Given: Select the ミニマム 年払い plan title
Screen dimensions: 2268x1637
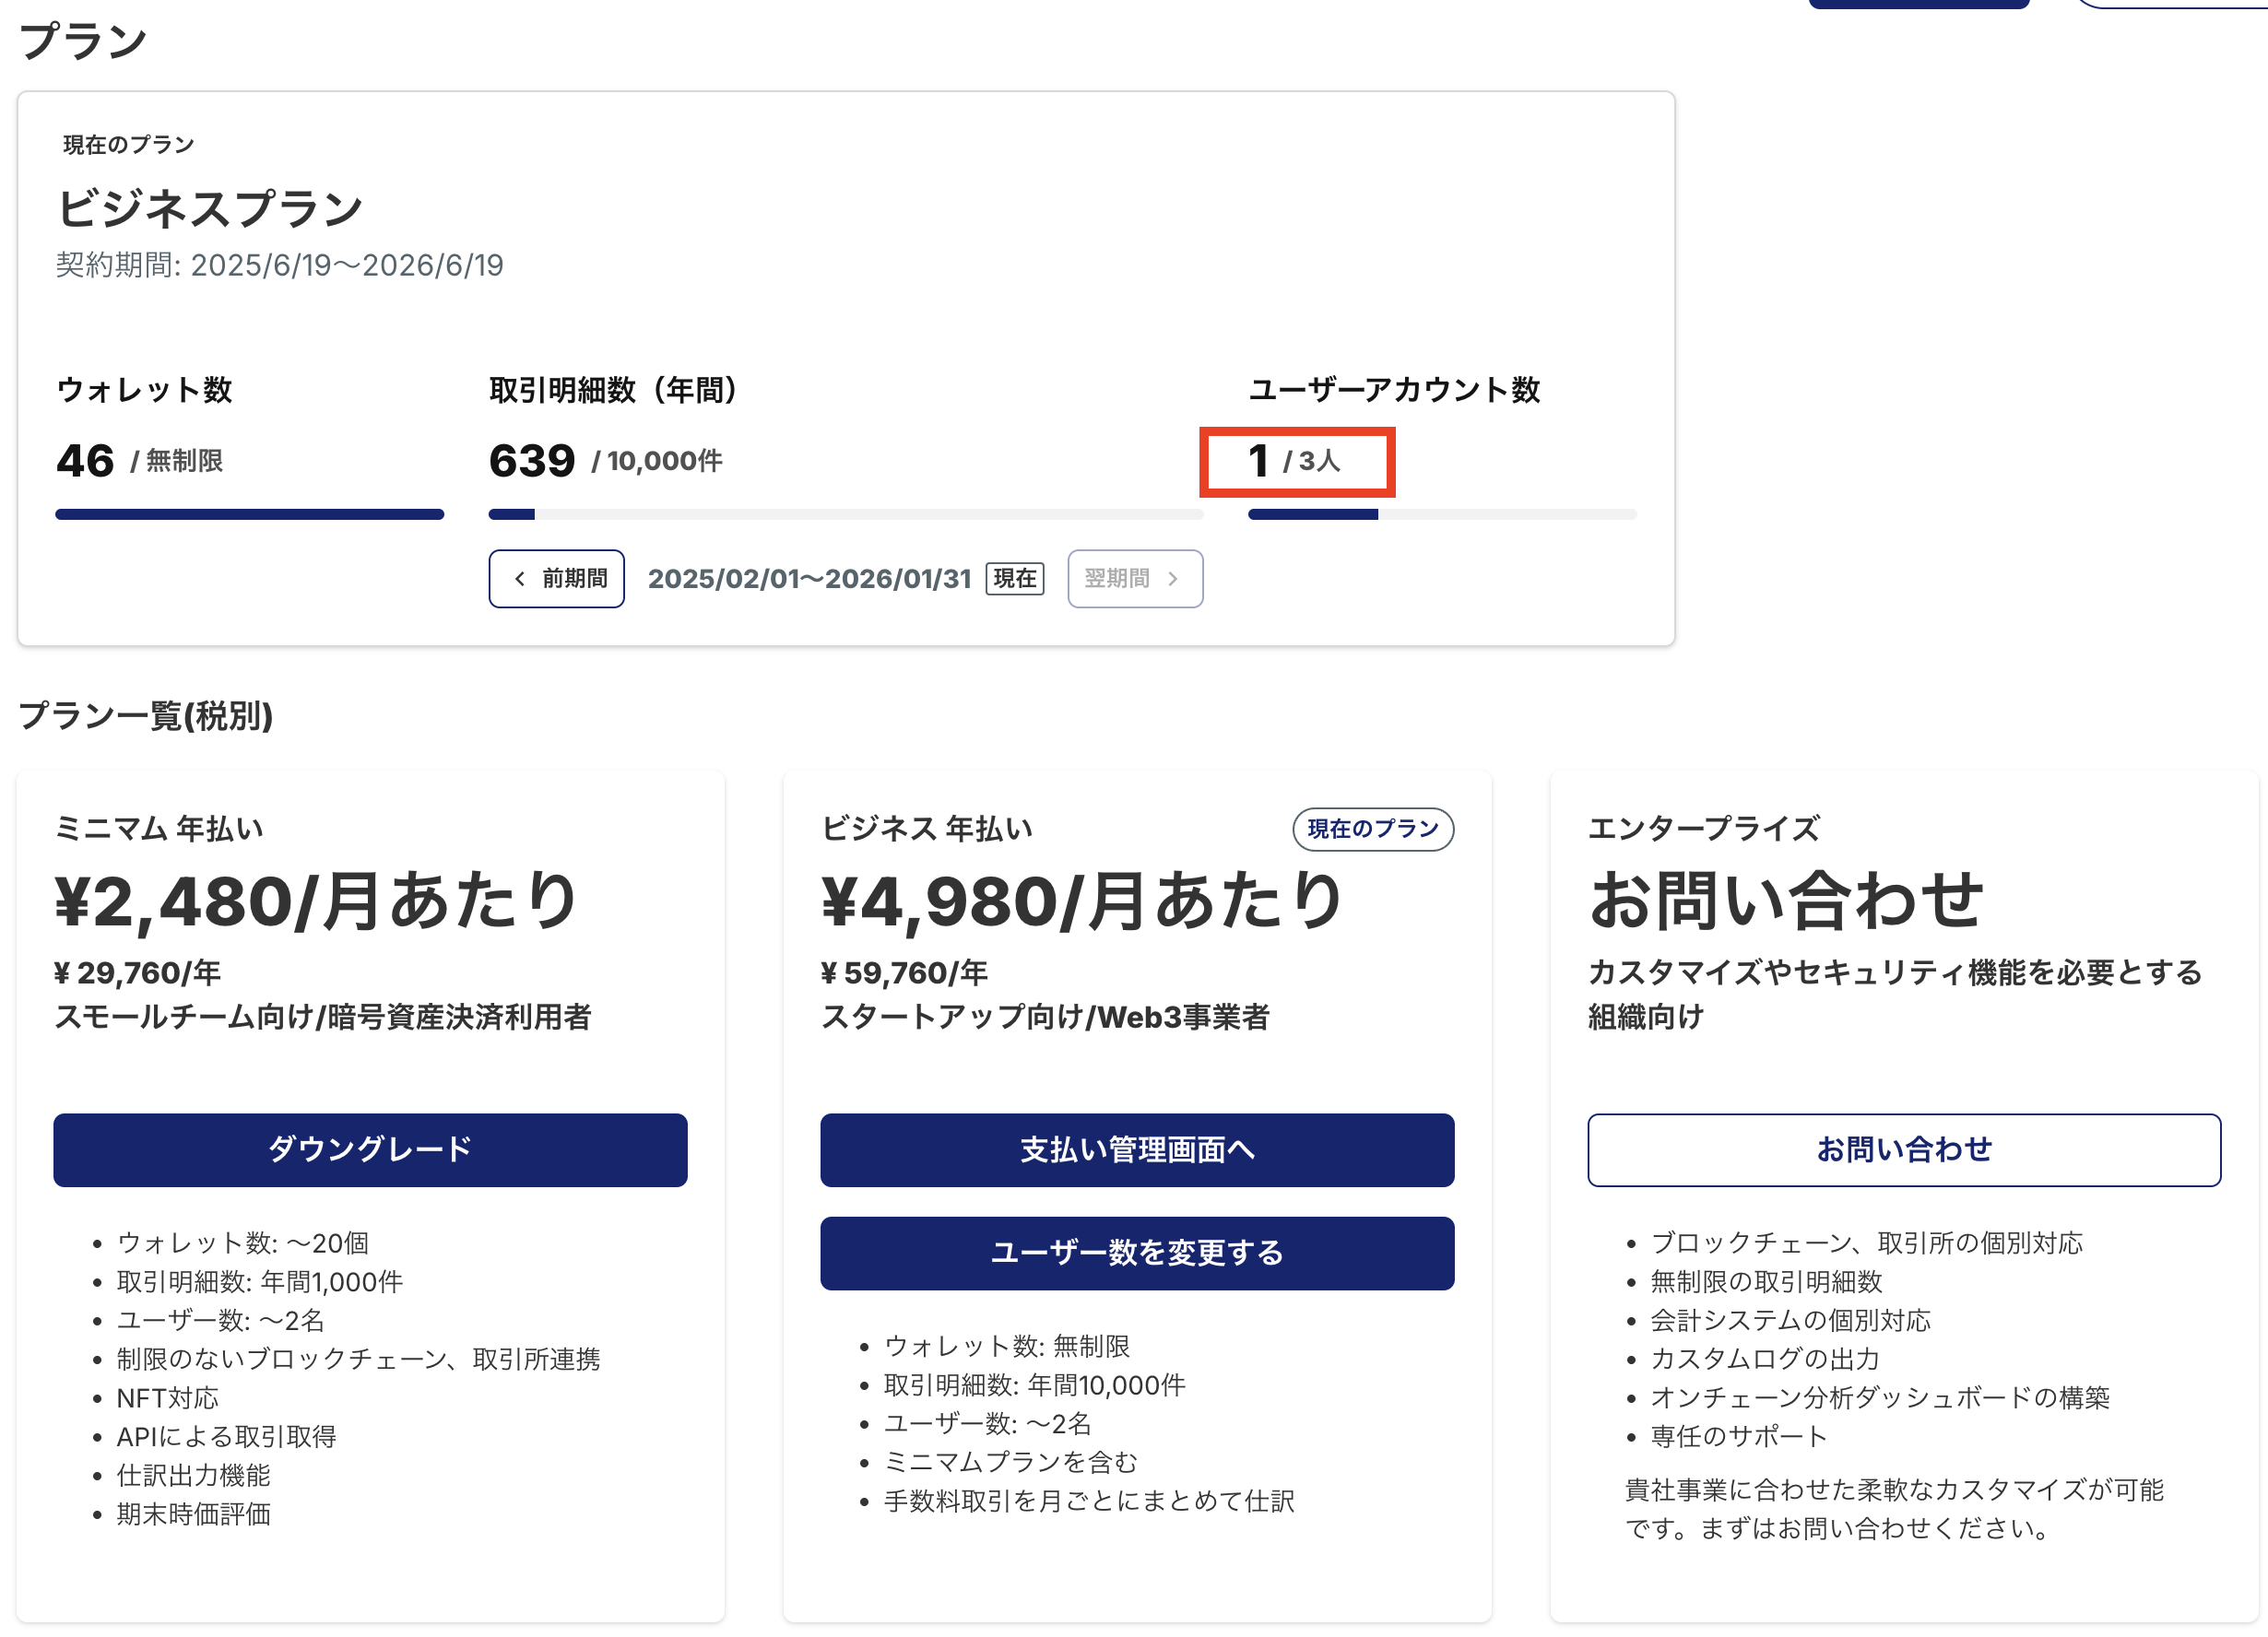Looking at the screenshot, I should [x=159, y=829].
